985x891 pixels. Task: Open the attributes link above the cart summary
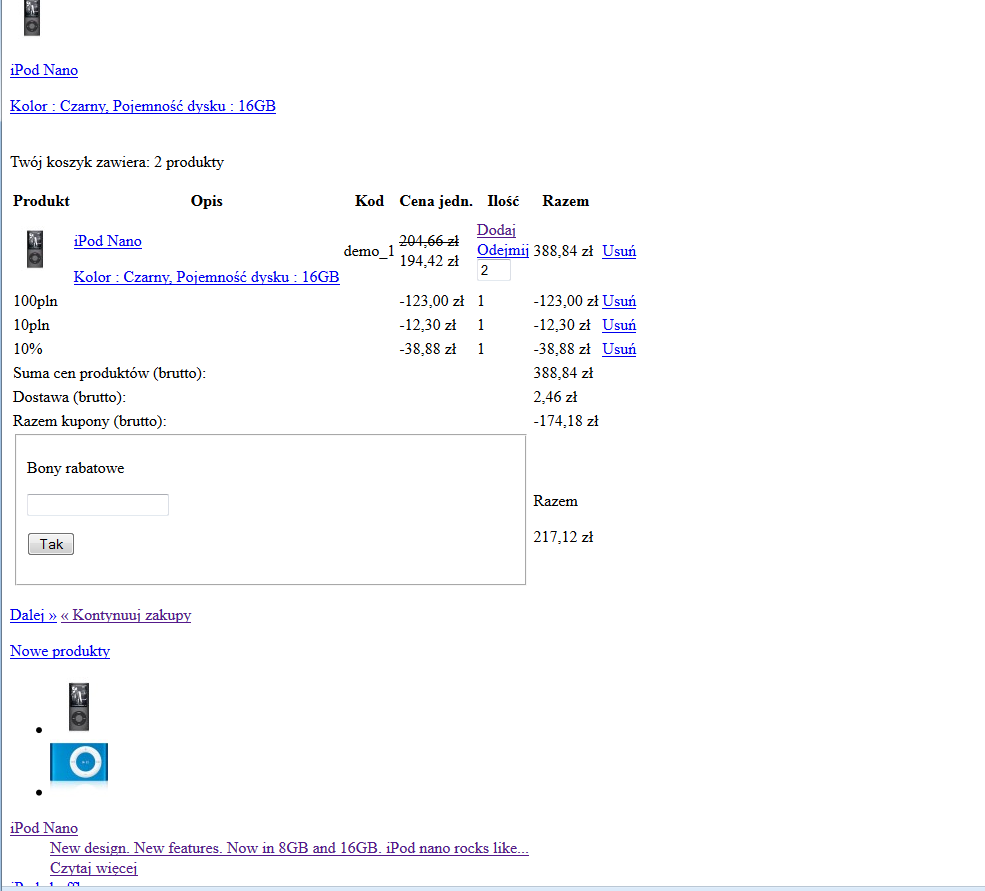[143, 106]
